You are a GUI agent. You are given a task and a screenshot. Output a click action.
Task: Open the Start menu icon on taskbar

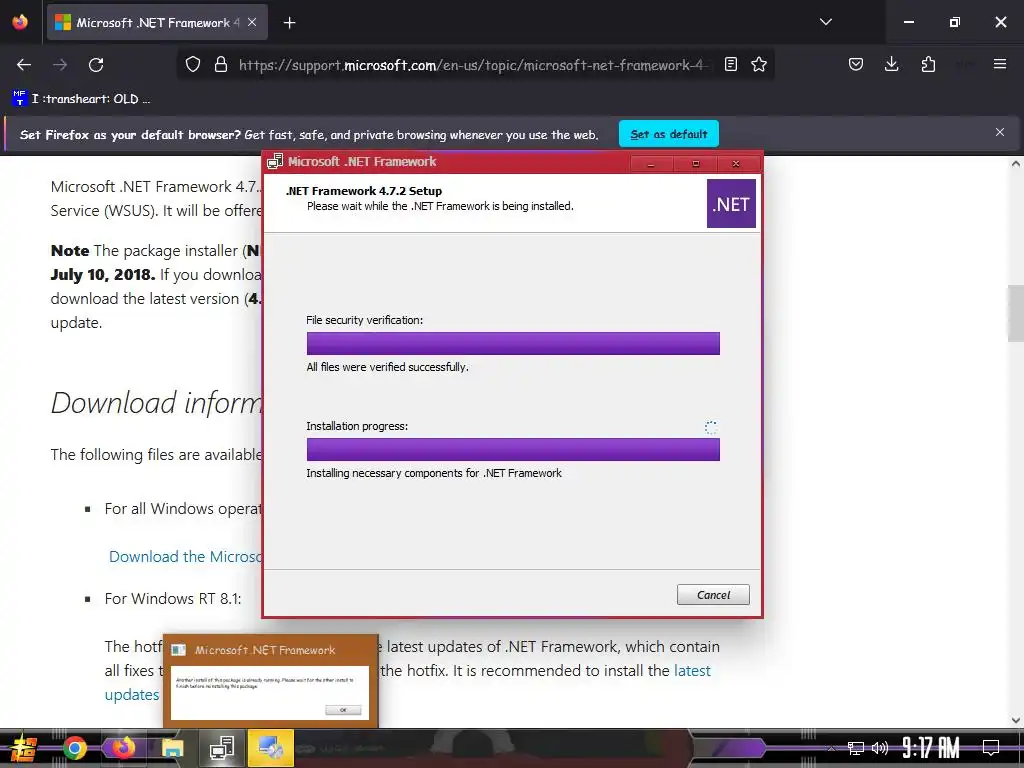(x=24, y=748)
